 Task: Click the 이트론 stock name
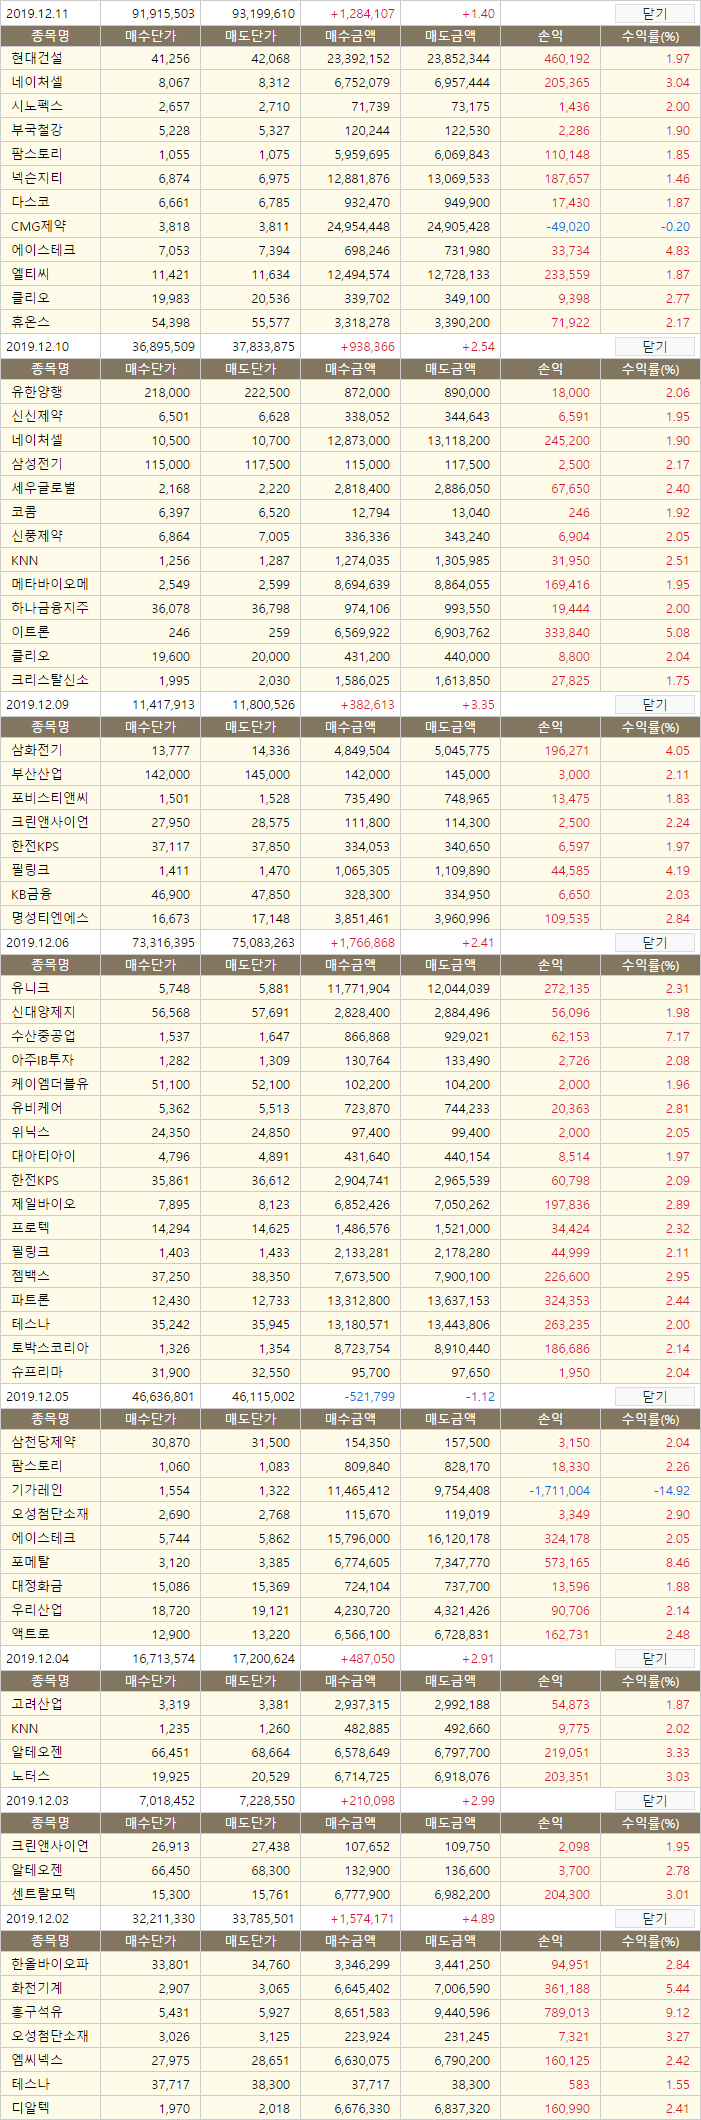[x=30, y=632]
